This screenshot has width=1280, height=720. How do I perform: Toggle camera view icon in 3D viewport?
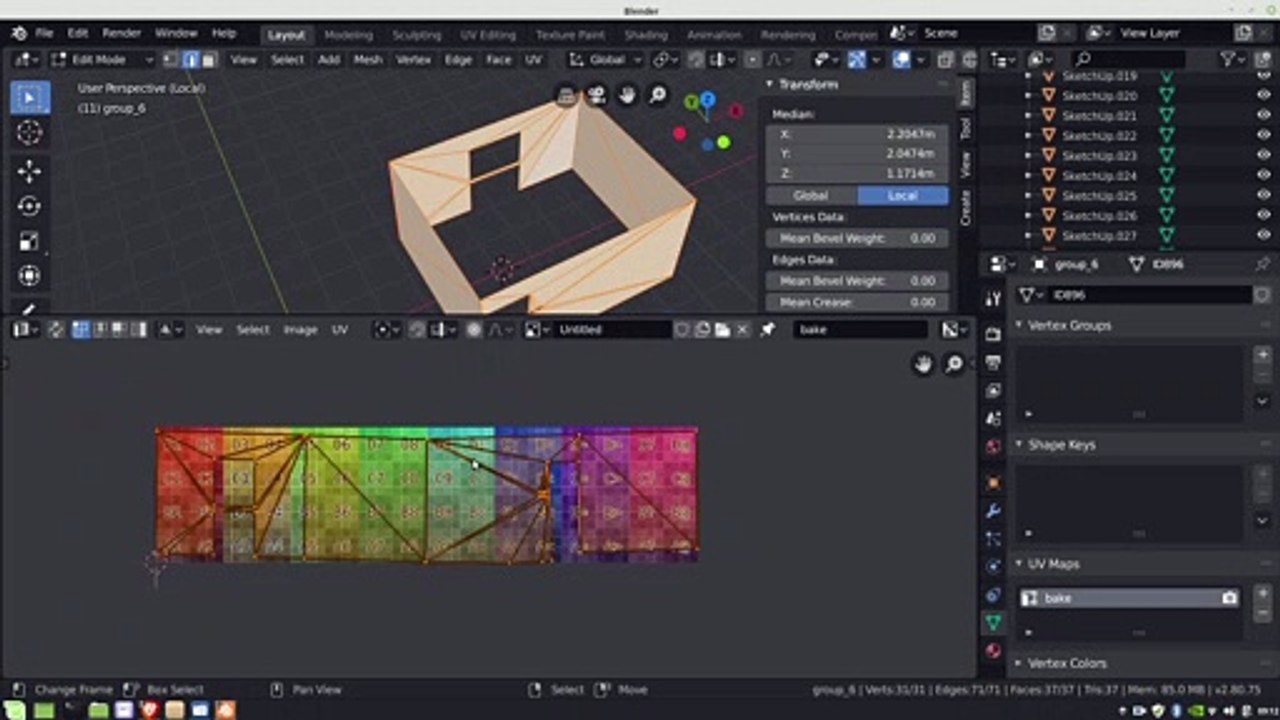click(596, 95)
